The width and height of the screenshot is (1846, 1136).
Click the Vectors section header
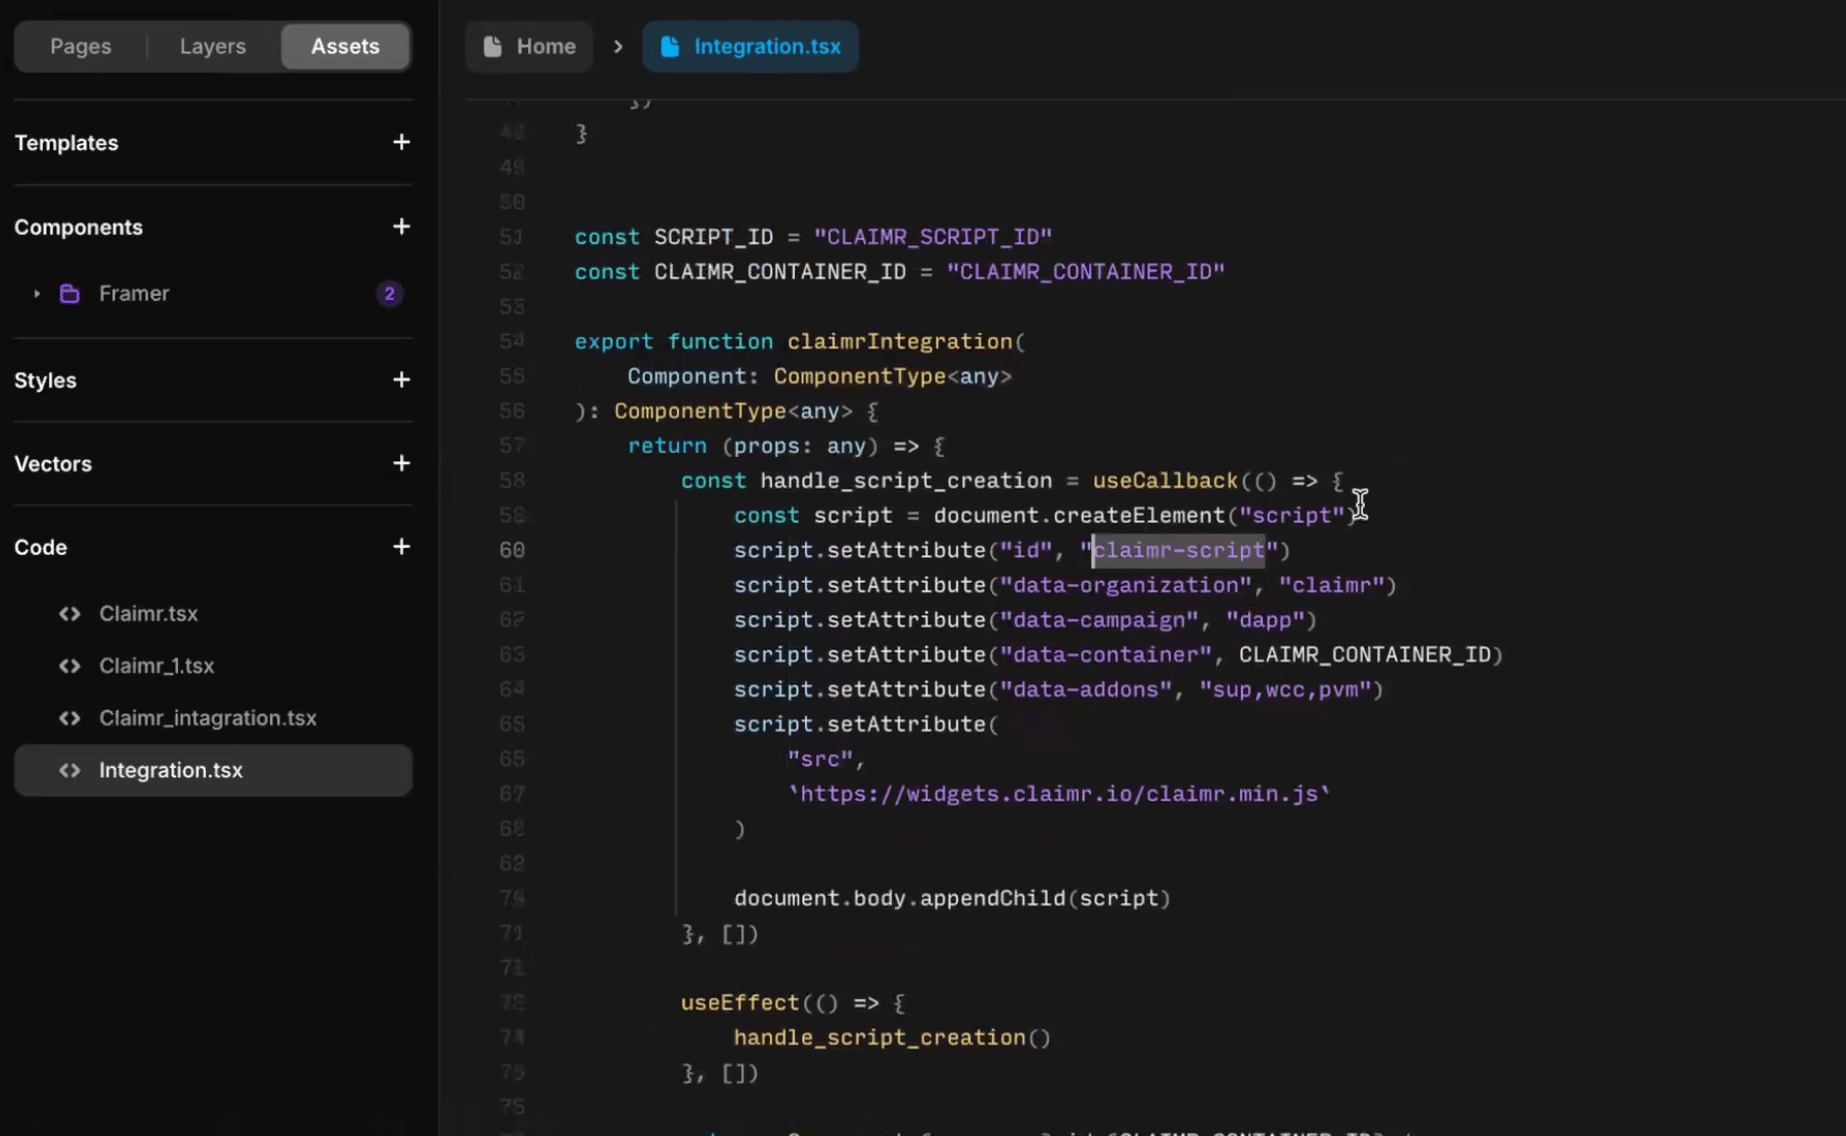point(53,463)
